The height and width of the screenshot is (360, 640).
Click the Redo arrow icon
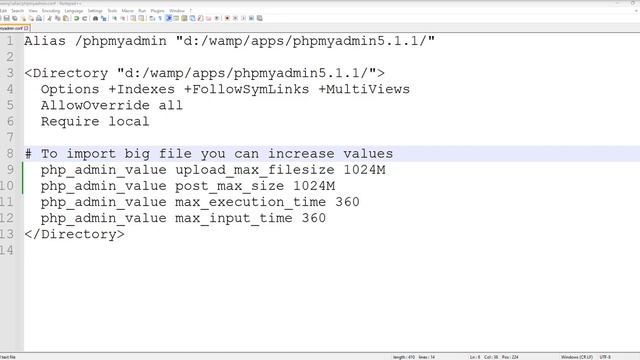click(x=84, y=18)
